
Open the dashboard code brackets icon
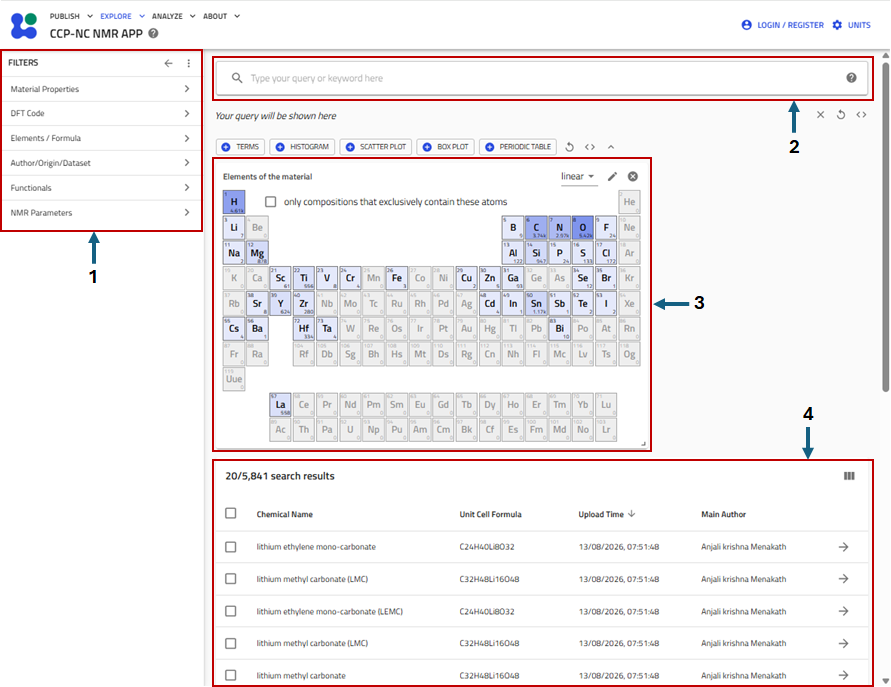pyautogui.click(x=590, y=147)
